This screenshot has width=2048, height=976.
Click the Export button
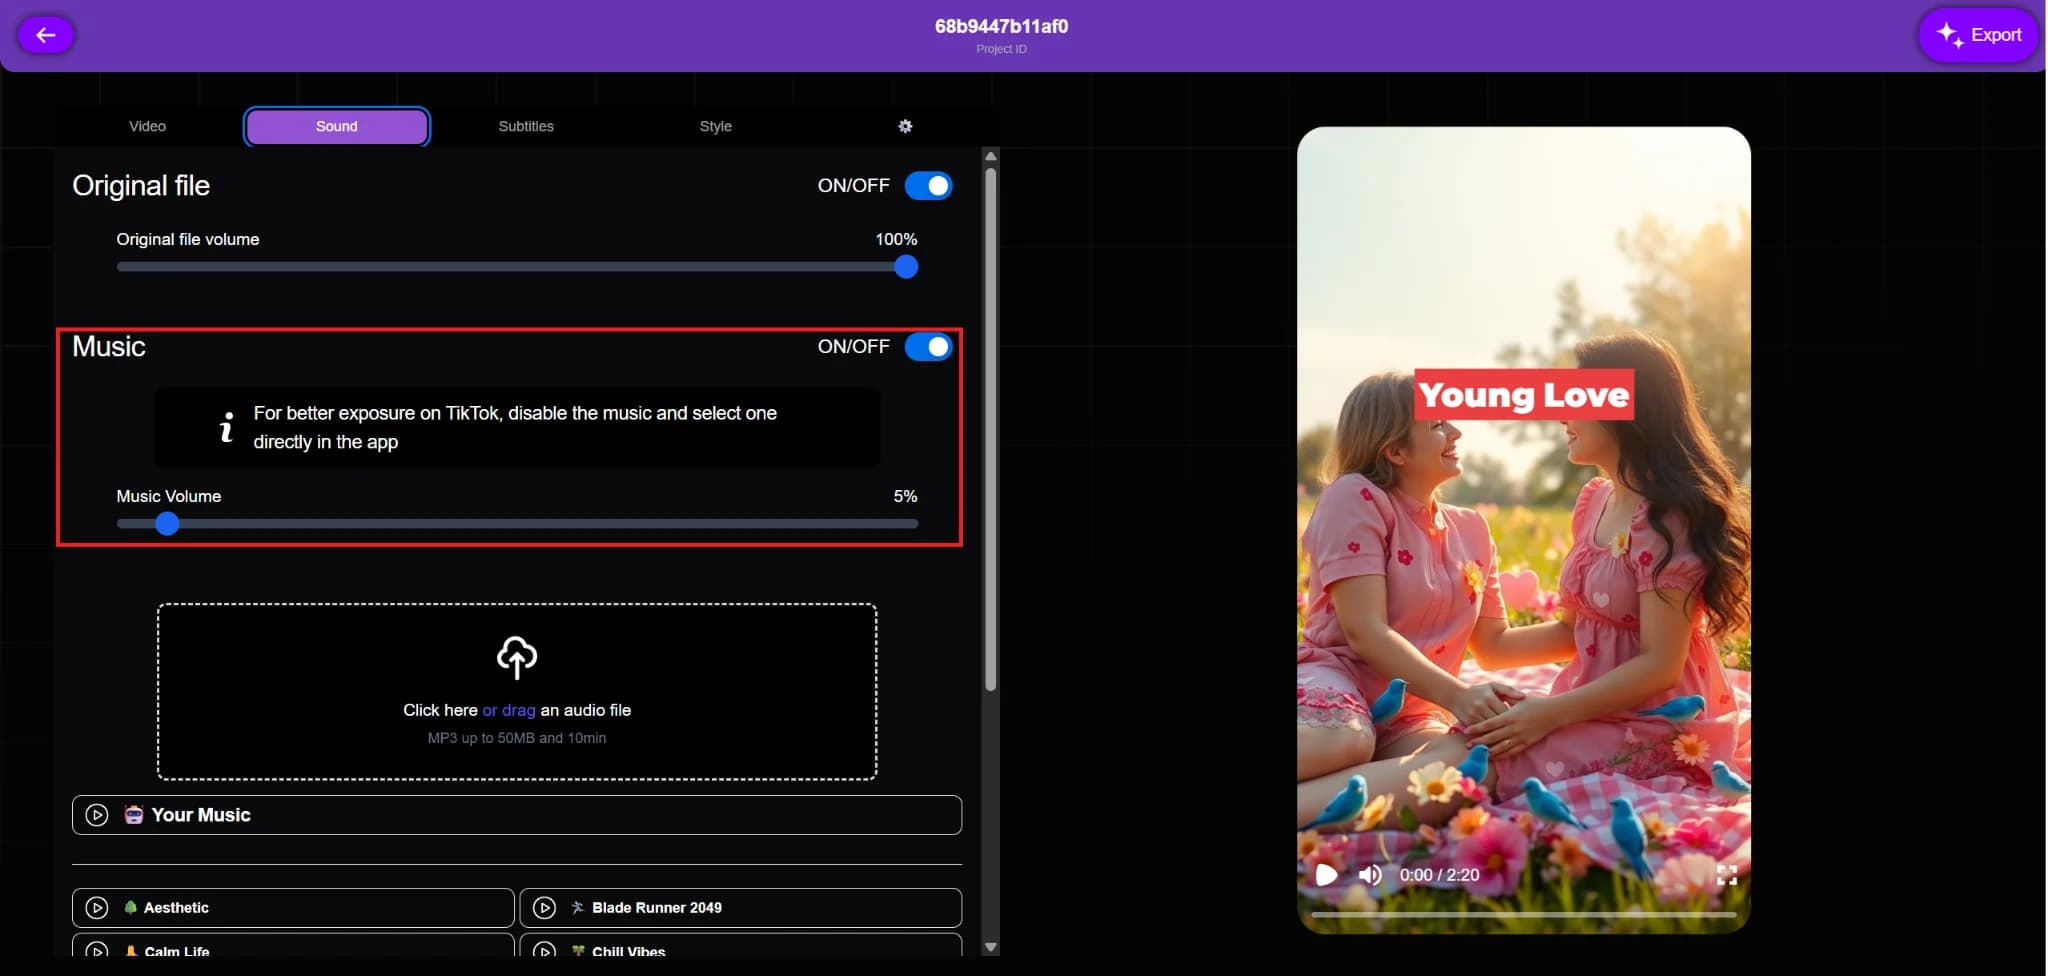click(1977, 34)
